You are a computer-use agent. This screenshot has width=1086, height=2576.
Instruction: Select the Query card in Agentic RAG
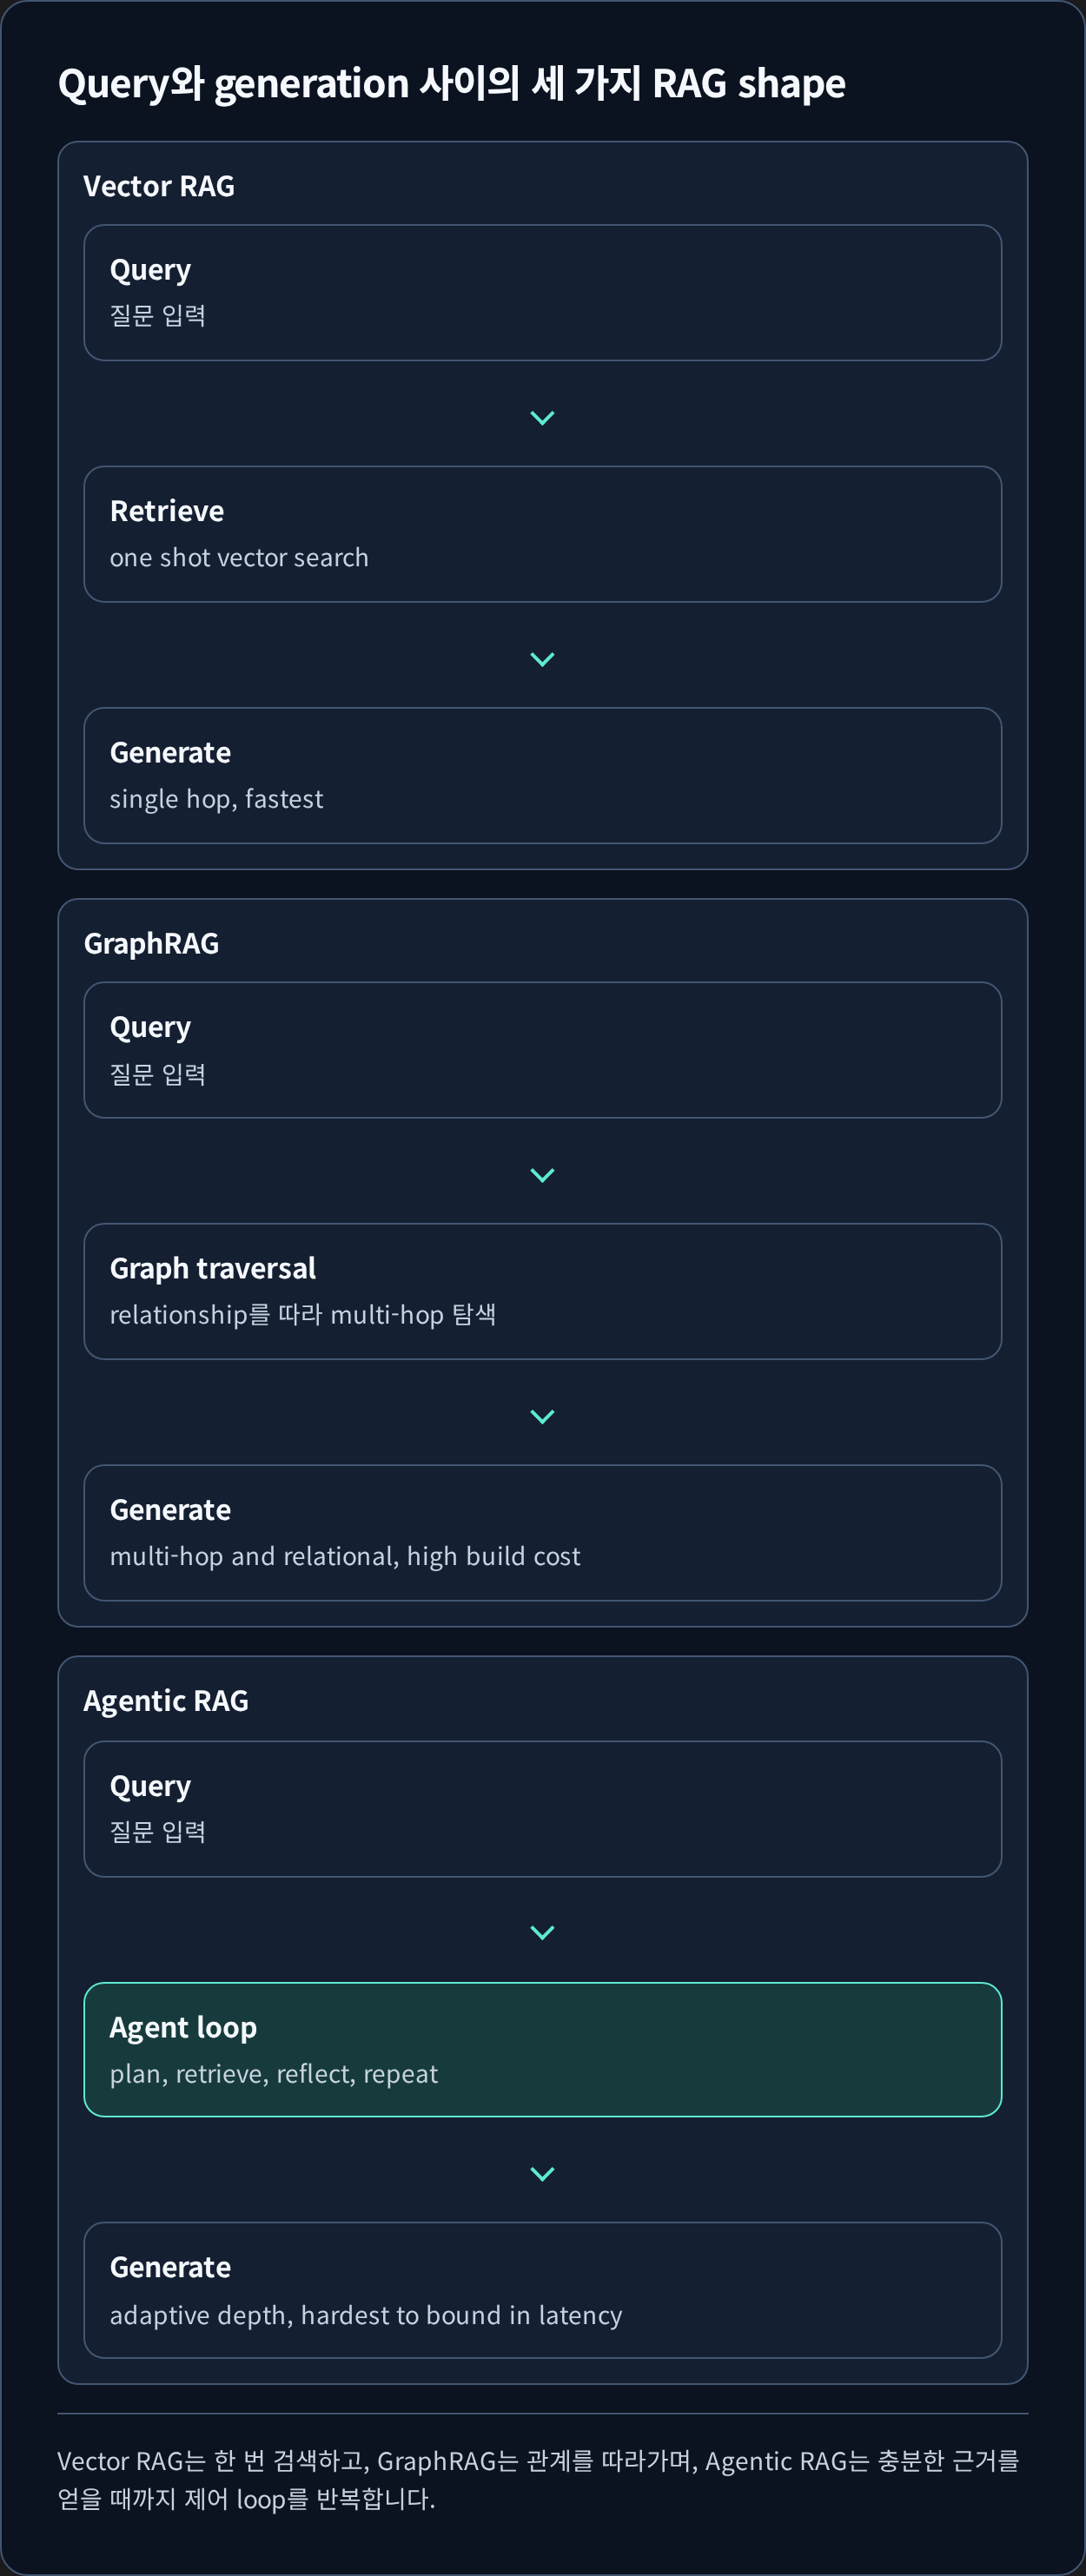(543, 1809)
